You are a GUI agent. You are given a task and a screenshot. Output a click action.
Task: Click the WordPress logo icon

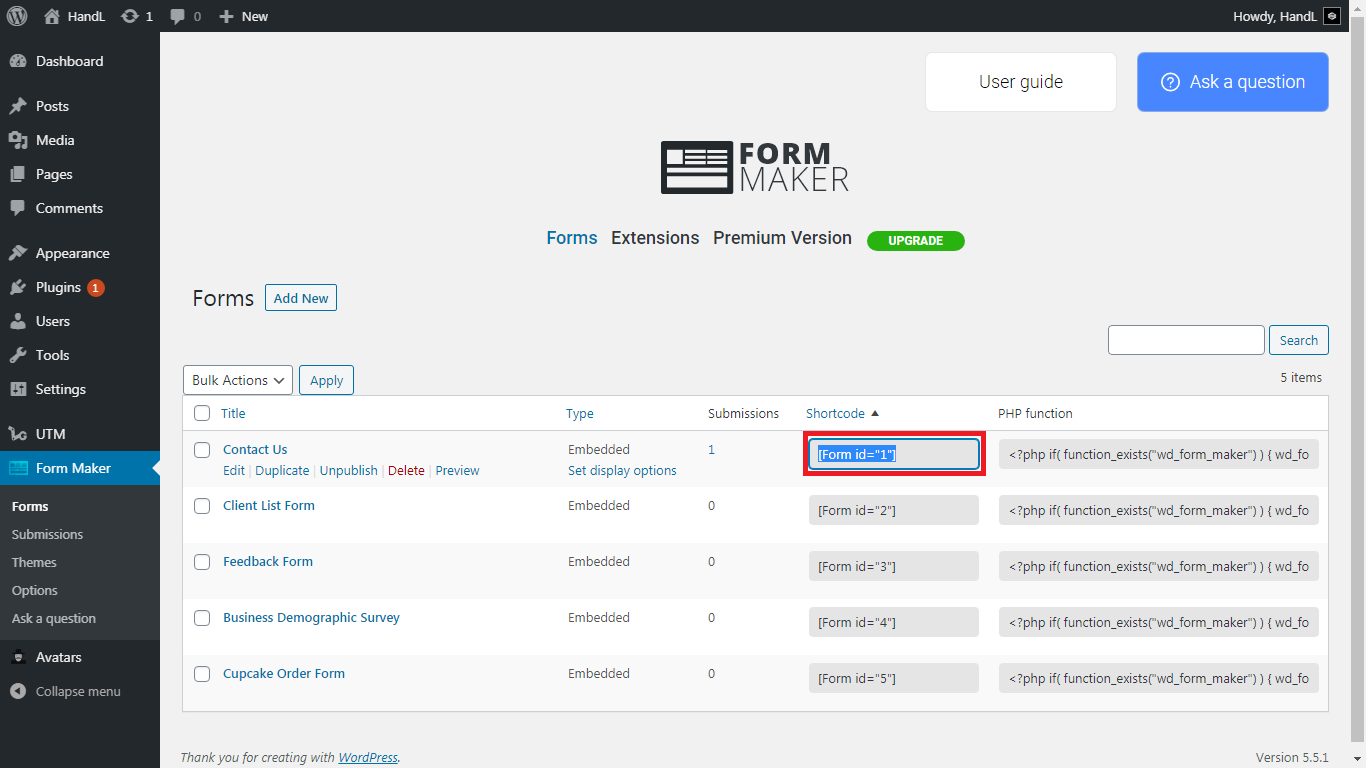point(17,16)
